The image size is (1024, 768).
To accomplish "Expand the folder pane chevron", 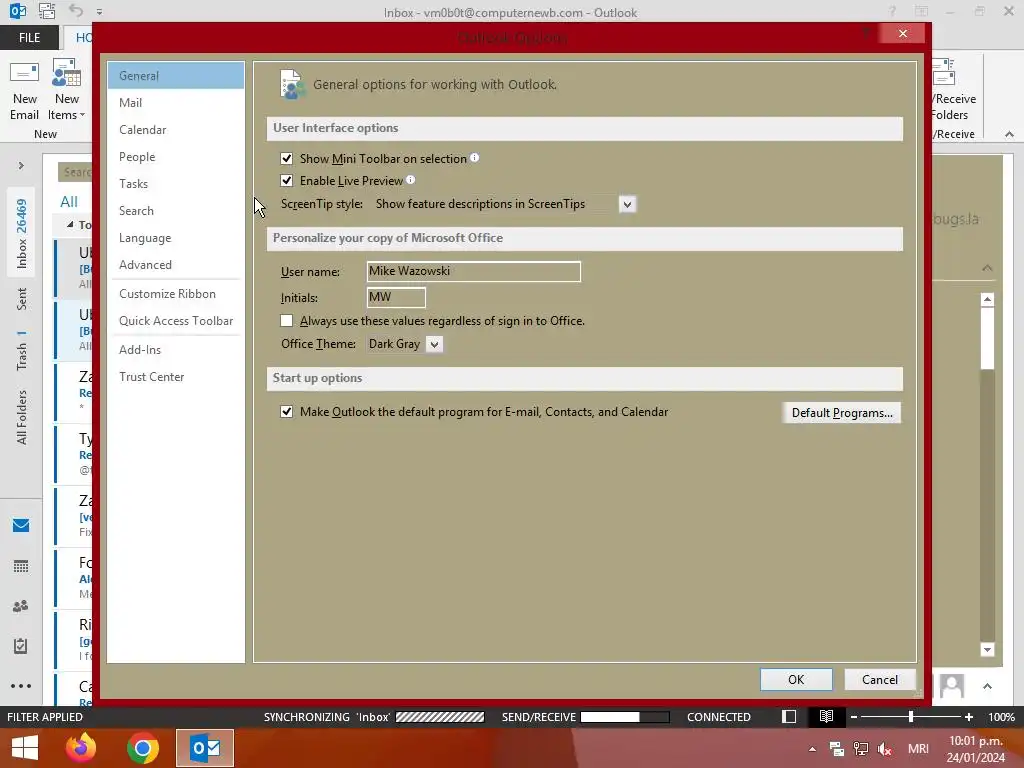I will coord(21,166).
